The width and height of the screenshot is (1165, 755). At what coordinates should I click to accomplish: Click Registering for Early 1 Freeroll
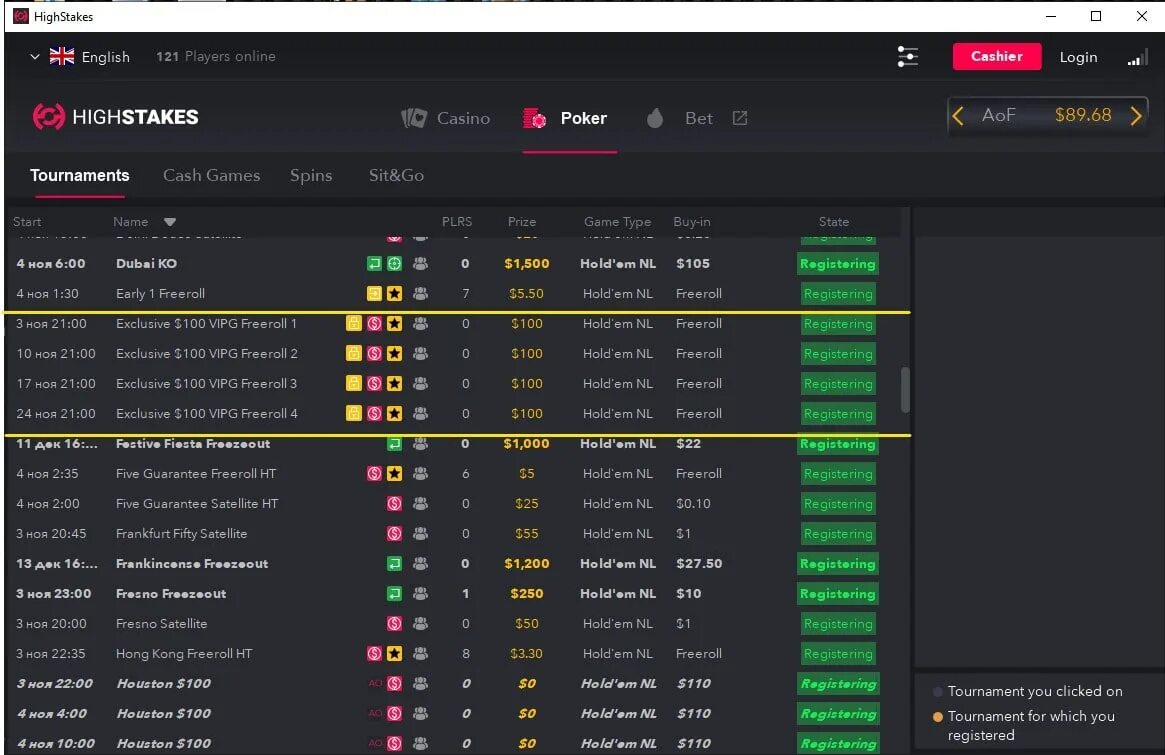pos(838,294)
